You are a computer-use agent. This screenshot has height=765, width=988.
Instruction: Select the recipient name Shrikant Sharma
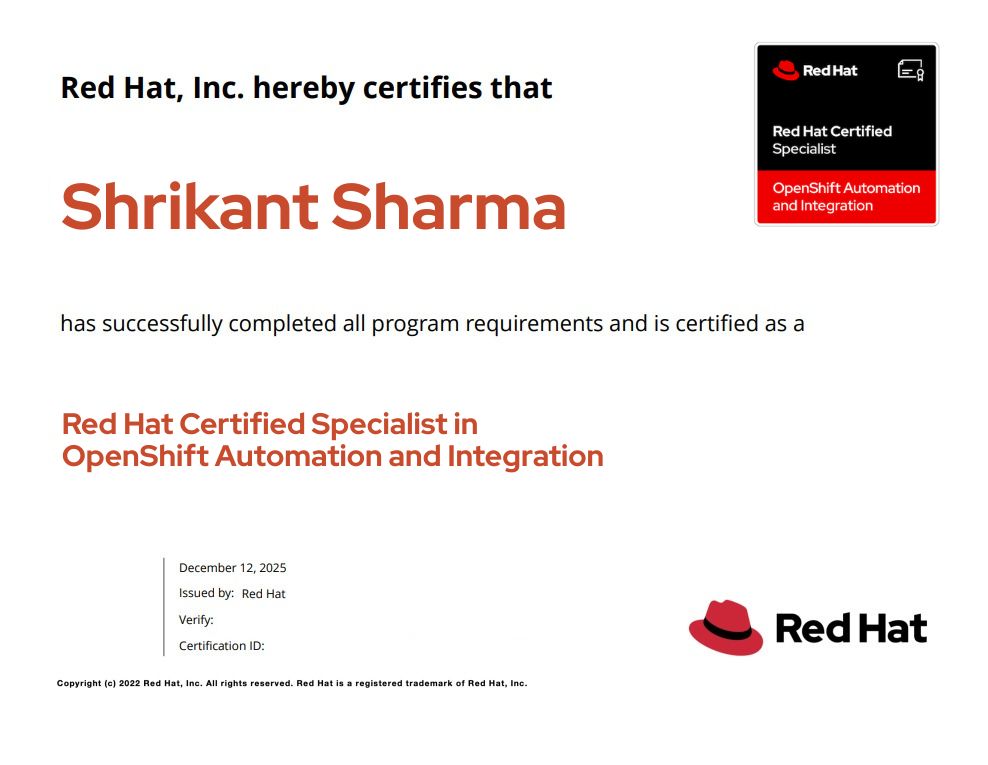313,206
